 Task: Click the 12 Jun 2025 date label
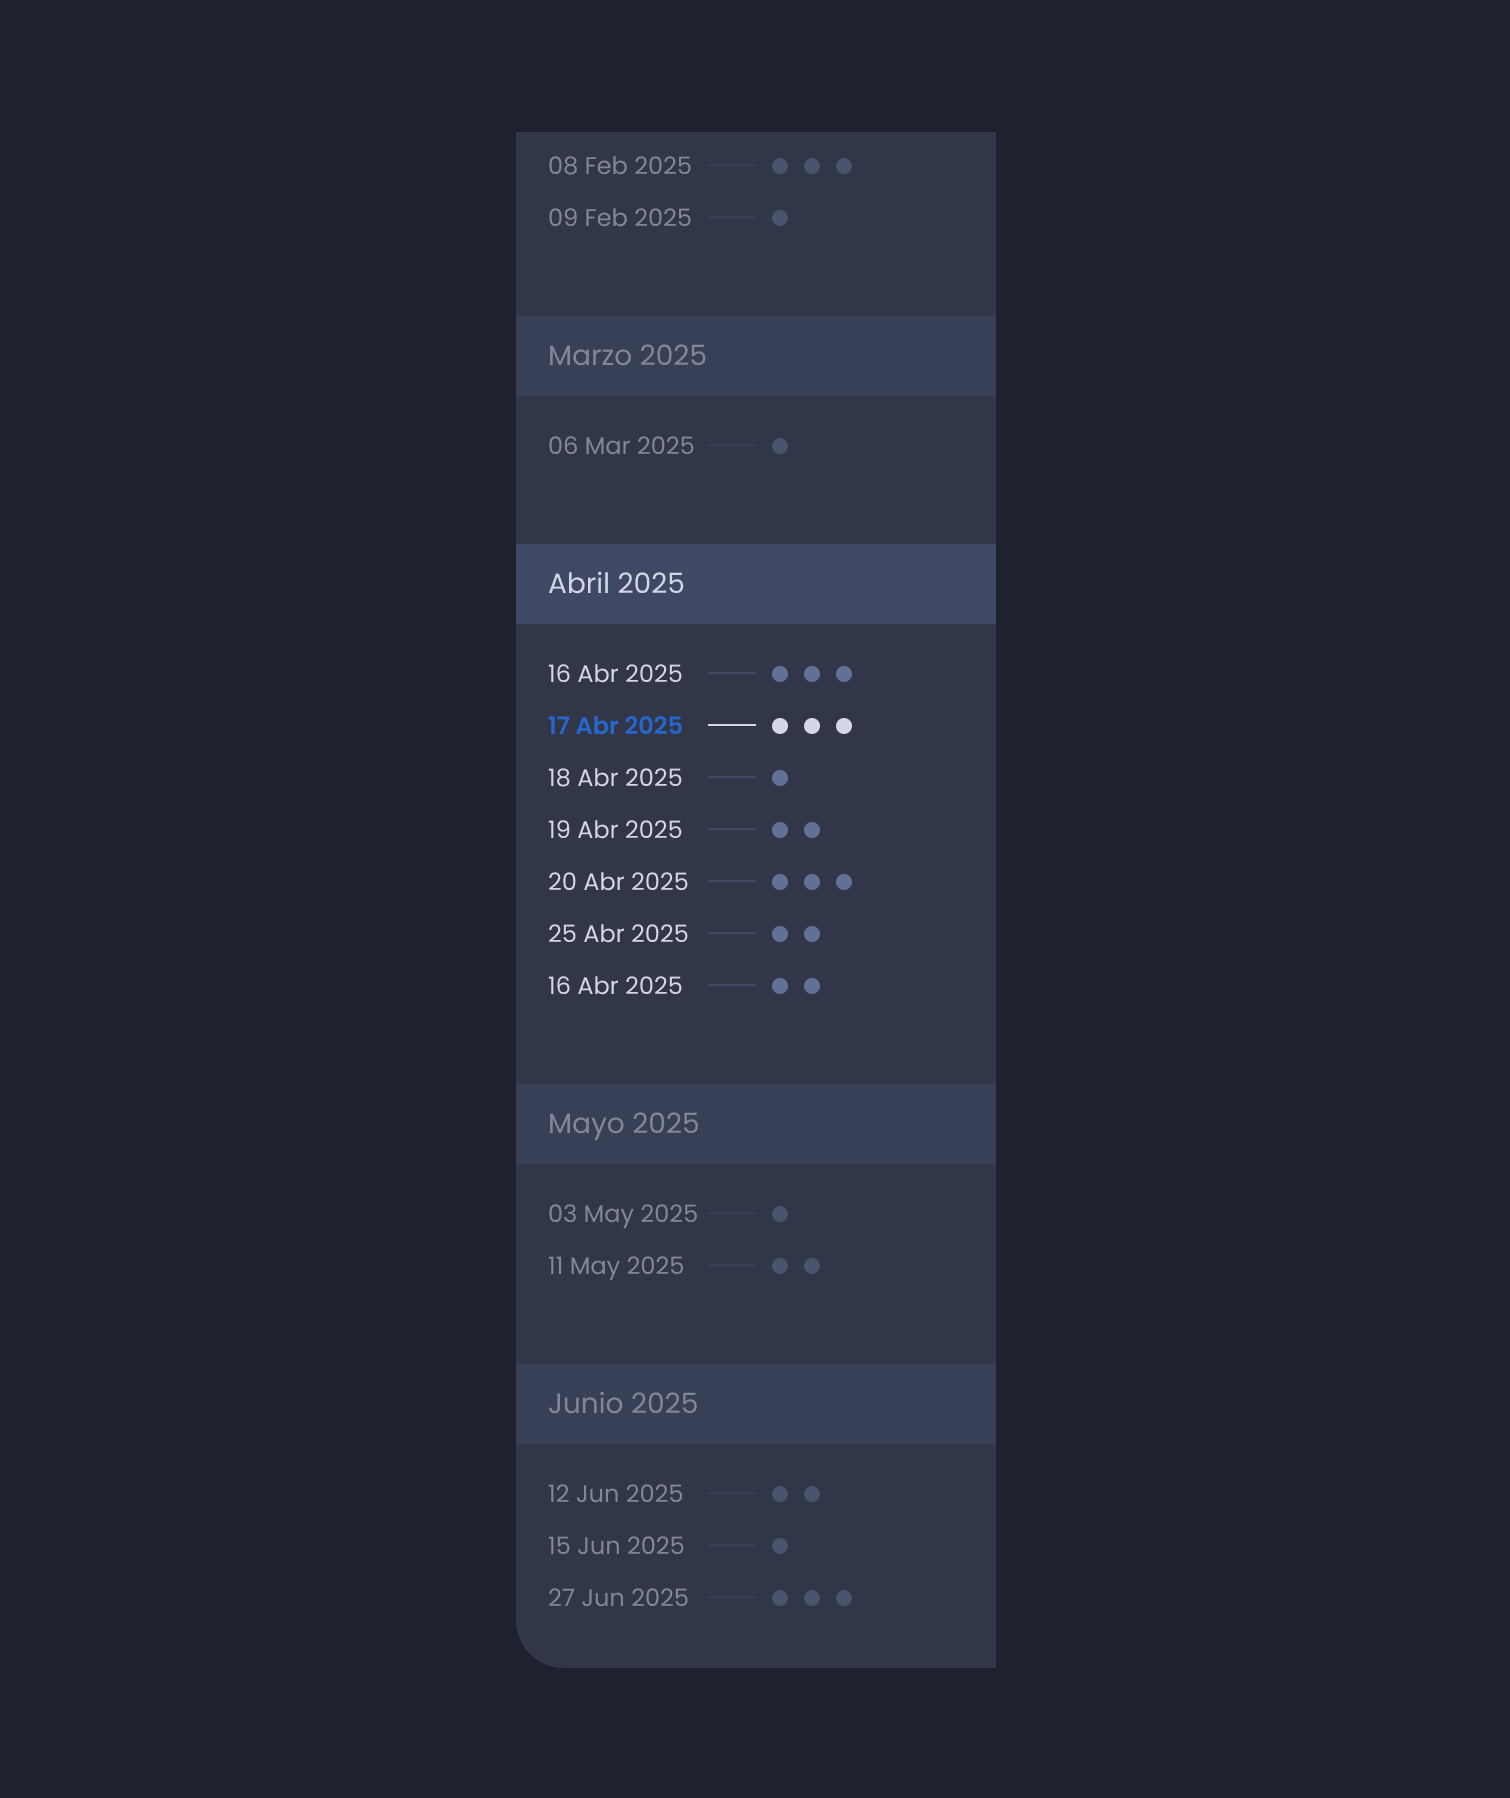(x=614, y=1493)
